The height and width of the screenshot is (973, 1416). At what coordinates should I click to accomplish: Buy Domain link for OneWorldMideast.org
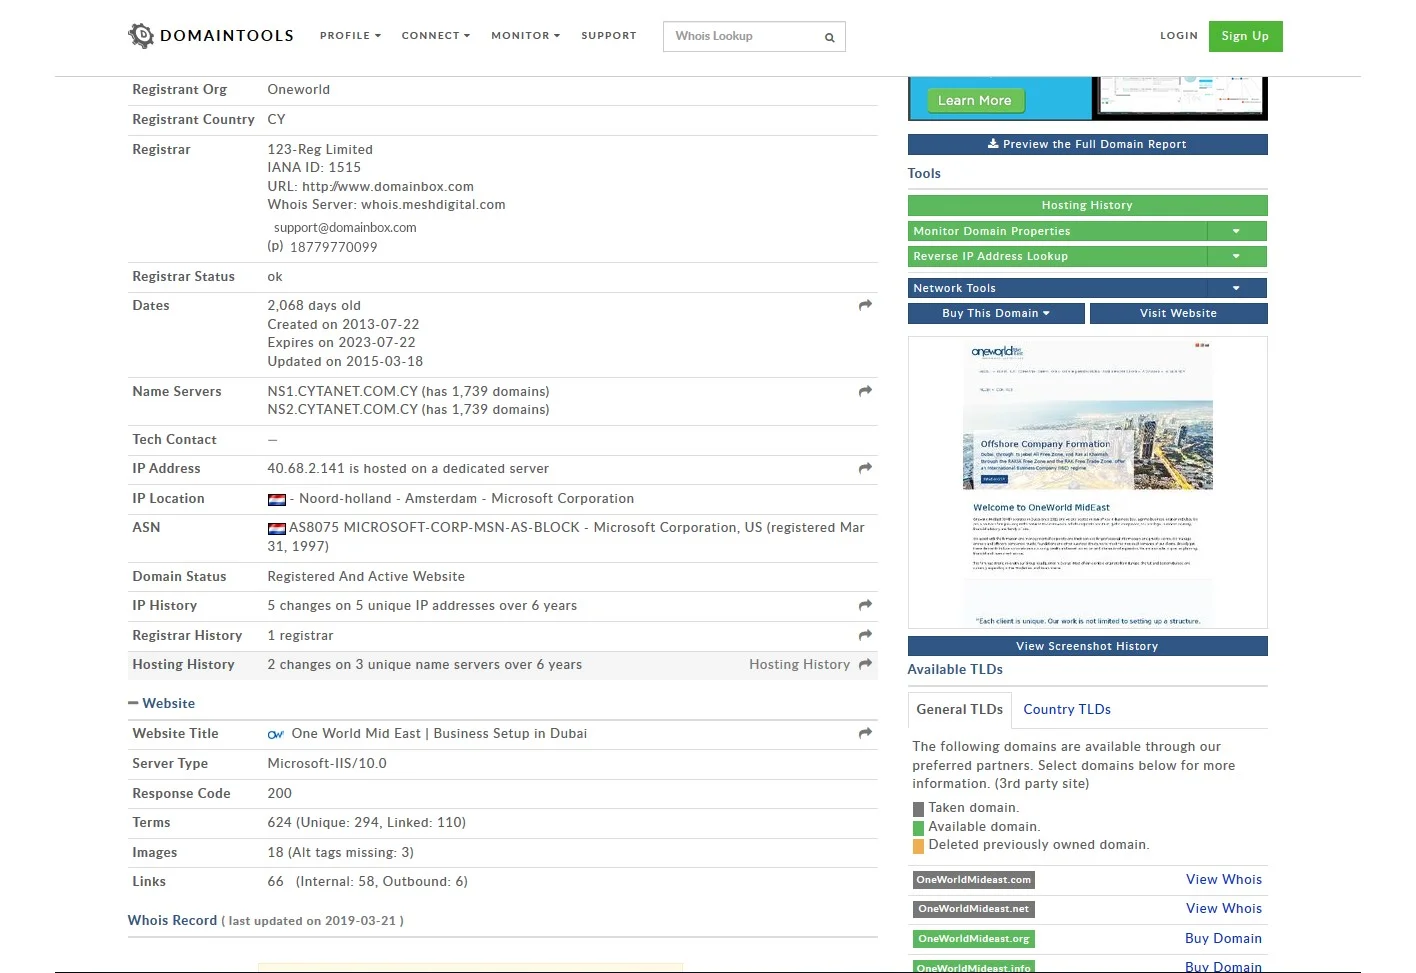[1223, 938]
